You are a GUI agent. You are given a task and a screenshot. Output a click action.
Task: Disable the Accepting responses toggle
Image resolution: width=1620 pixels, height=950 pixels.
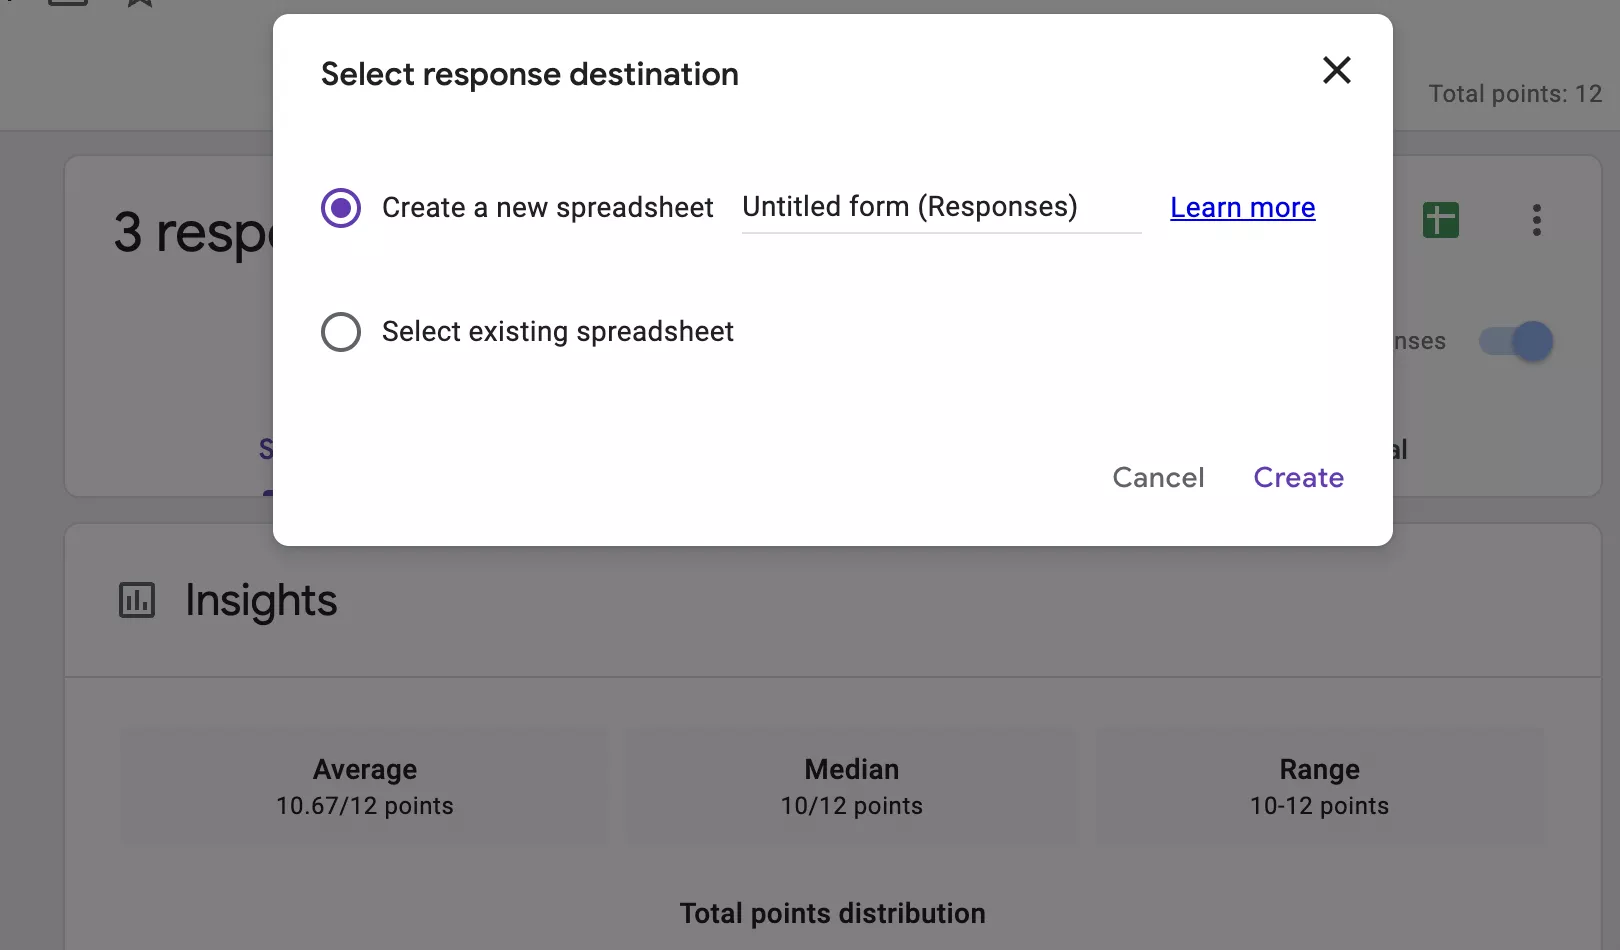coord(1515,341)
